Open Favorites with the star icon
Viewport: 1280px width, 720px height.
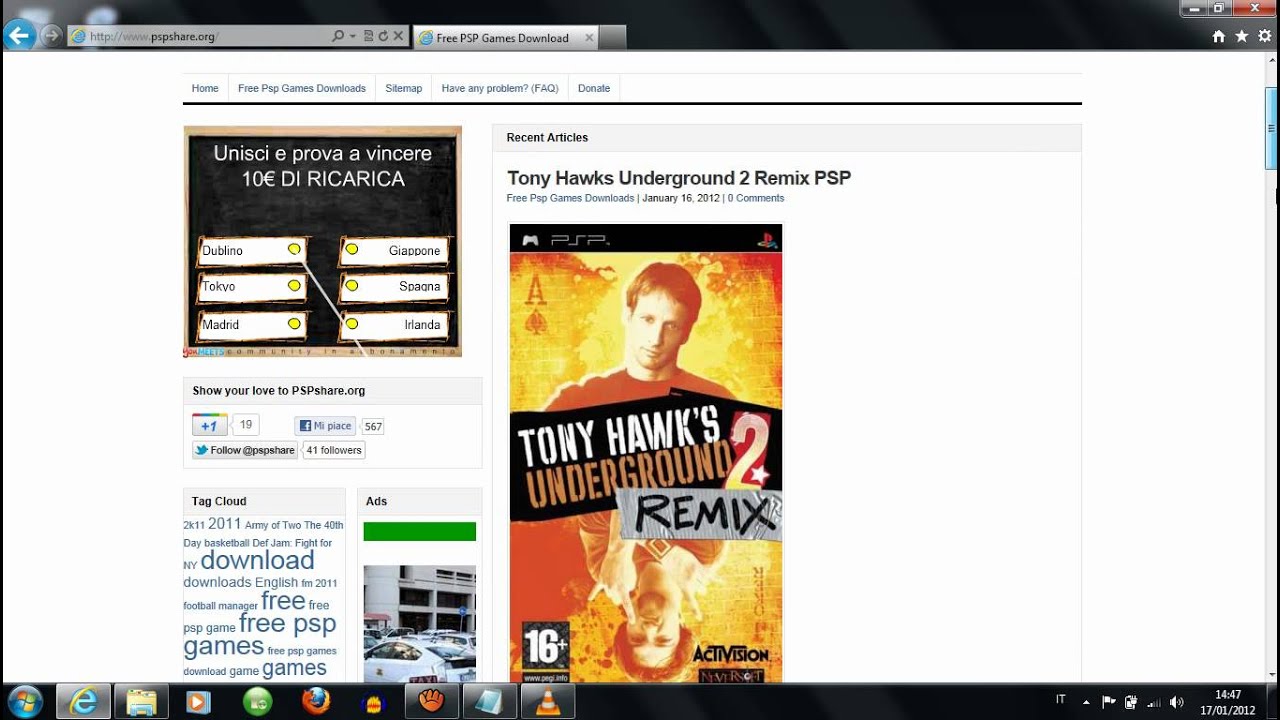[1241, 36]
